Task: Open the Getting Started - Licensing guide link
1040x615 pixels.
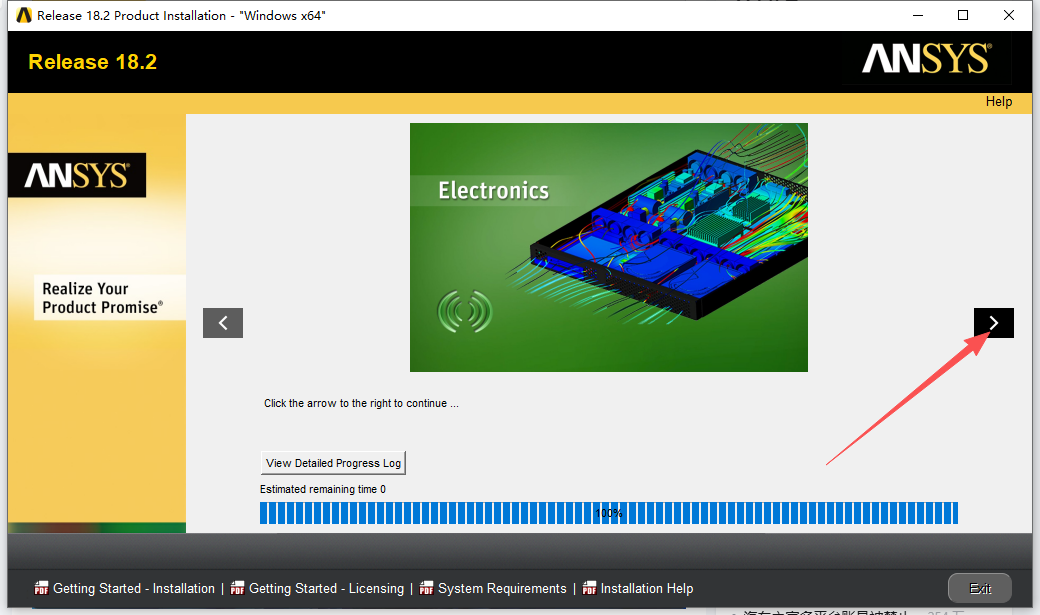Action: coord(326,588)
